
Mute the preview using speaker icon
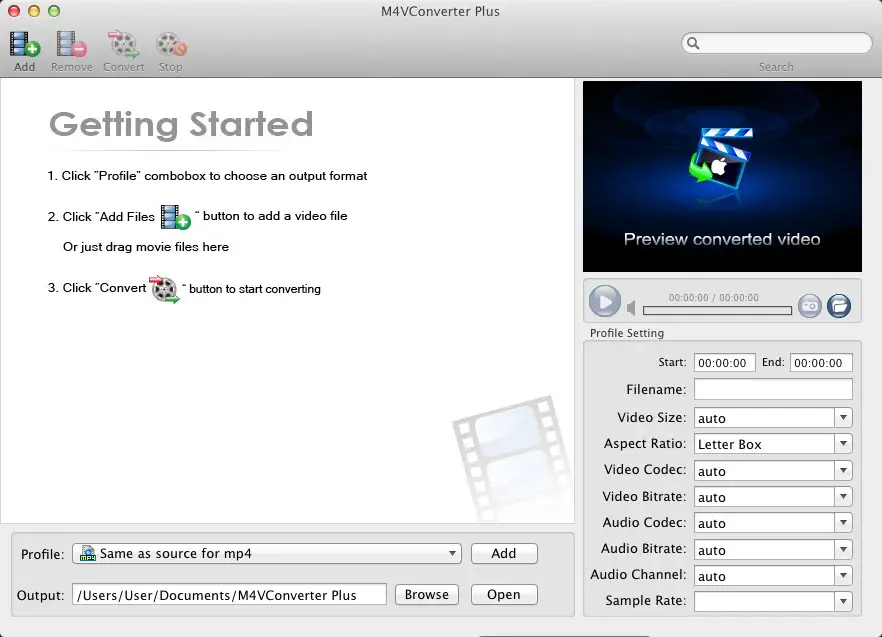631,308
